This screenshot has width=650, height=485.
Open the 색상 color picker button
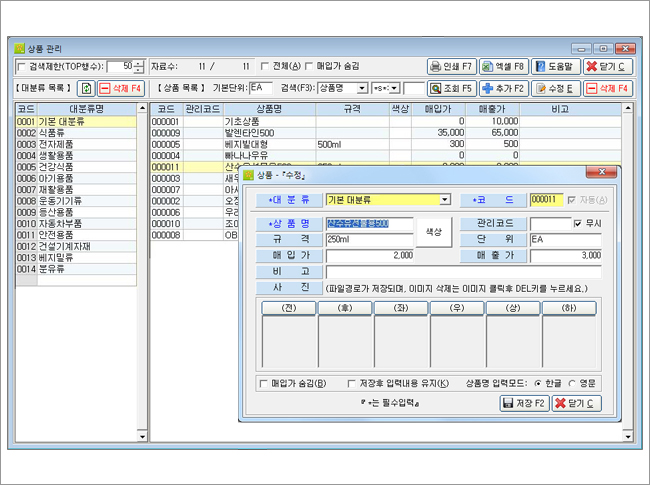click(x=434, y=232)
